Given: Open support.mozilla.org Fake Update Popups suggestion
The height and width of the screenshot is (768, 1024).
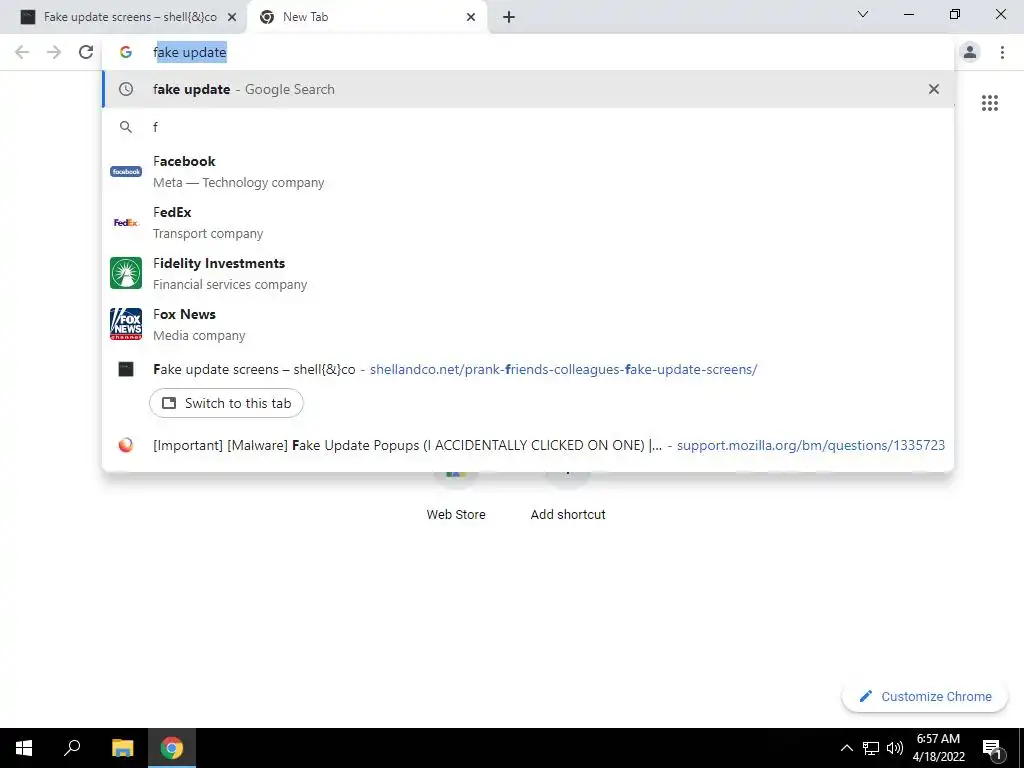Looking at the screenshot, I should [528, 445].
